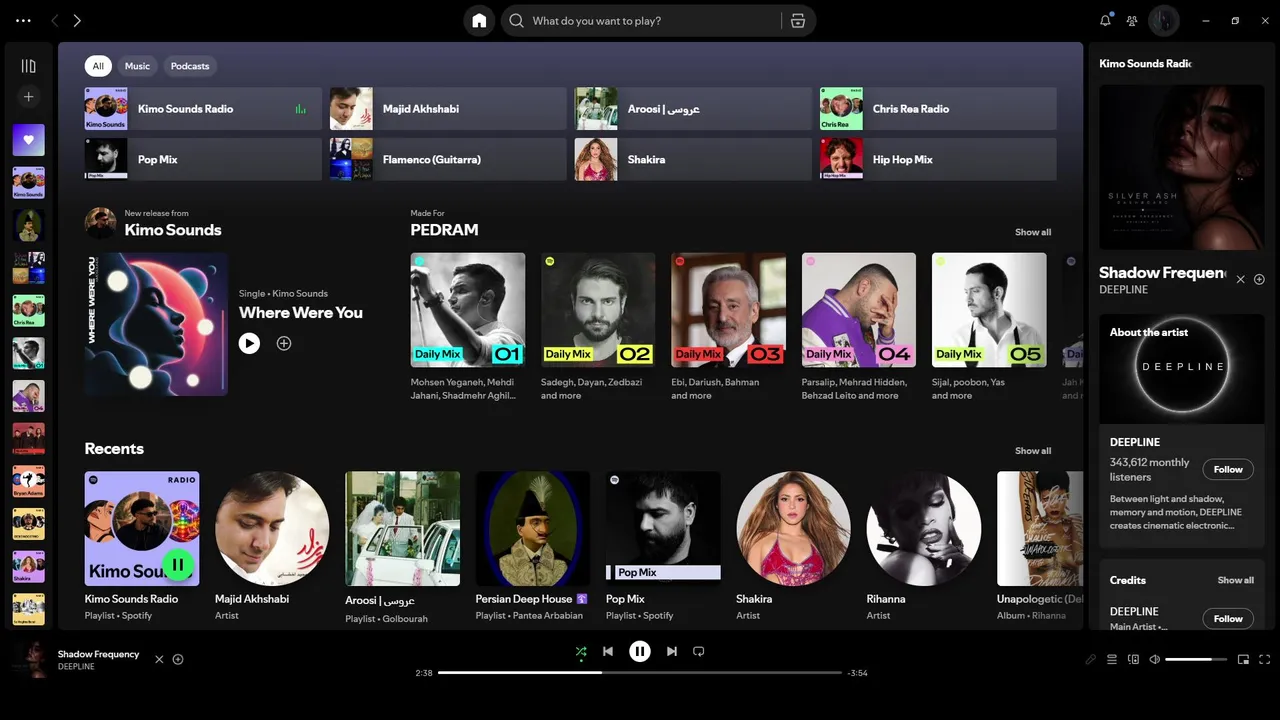Show all Made For PEDRAM mixes

tap(1033, 232)
